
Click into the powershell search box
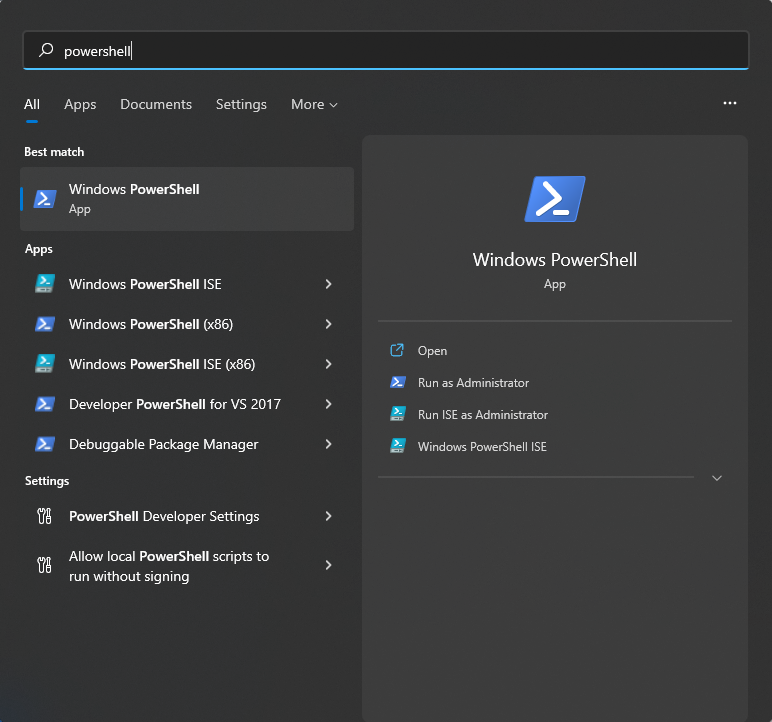(x=386, y=50)
